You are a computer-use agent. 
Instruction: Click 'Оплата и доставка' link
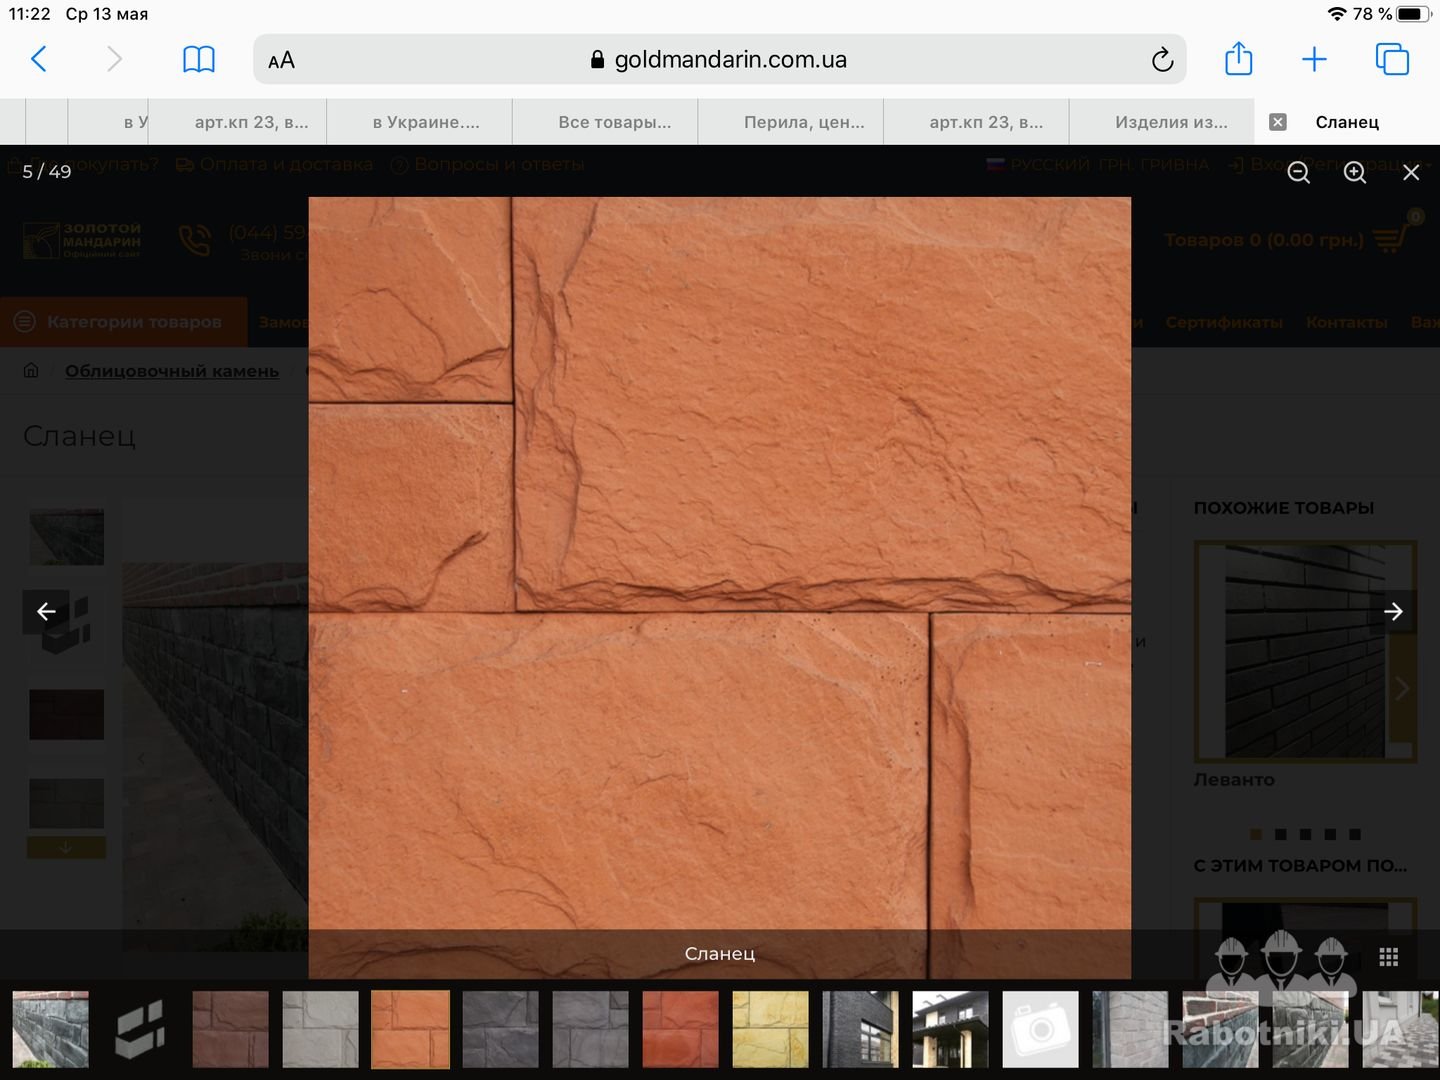click(274, 164)
